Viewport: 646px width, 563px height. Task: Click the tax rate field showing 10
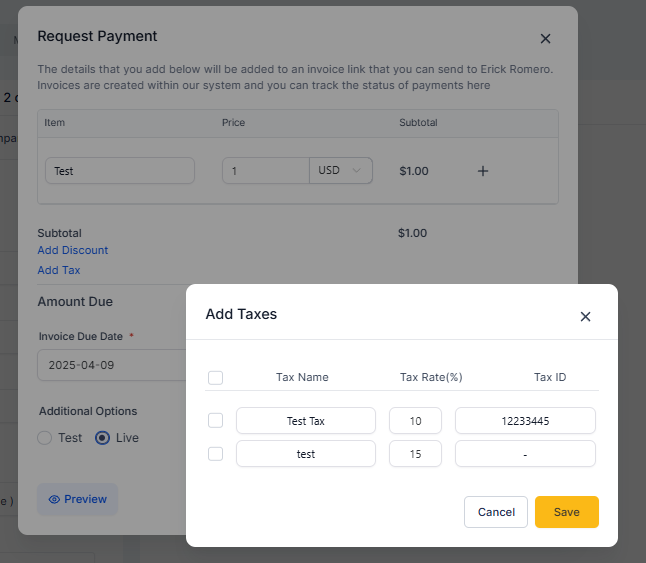pyautogui.click(x=415, y=420)
